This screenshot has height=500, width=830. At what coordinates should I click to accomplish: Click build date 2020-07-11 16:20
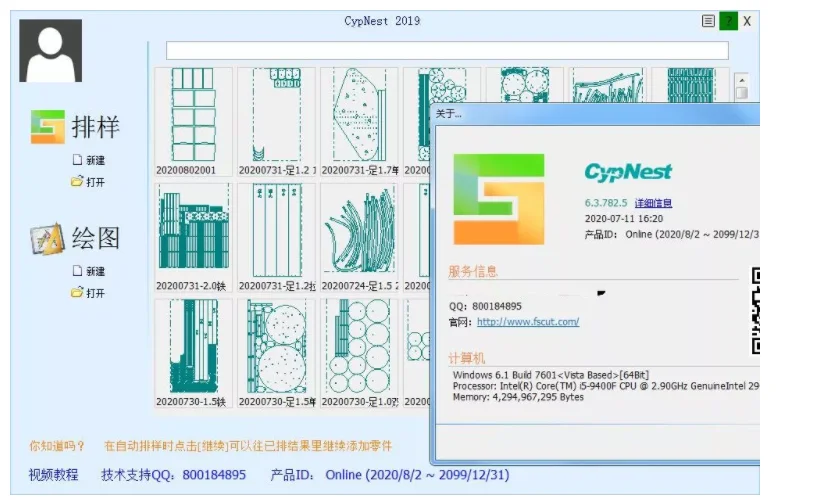[624, 219]
